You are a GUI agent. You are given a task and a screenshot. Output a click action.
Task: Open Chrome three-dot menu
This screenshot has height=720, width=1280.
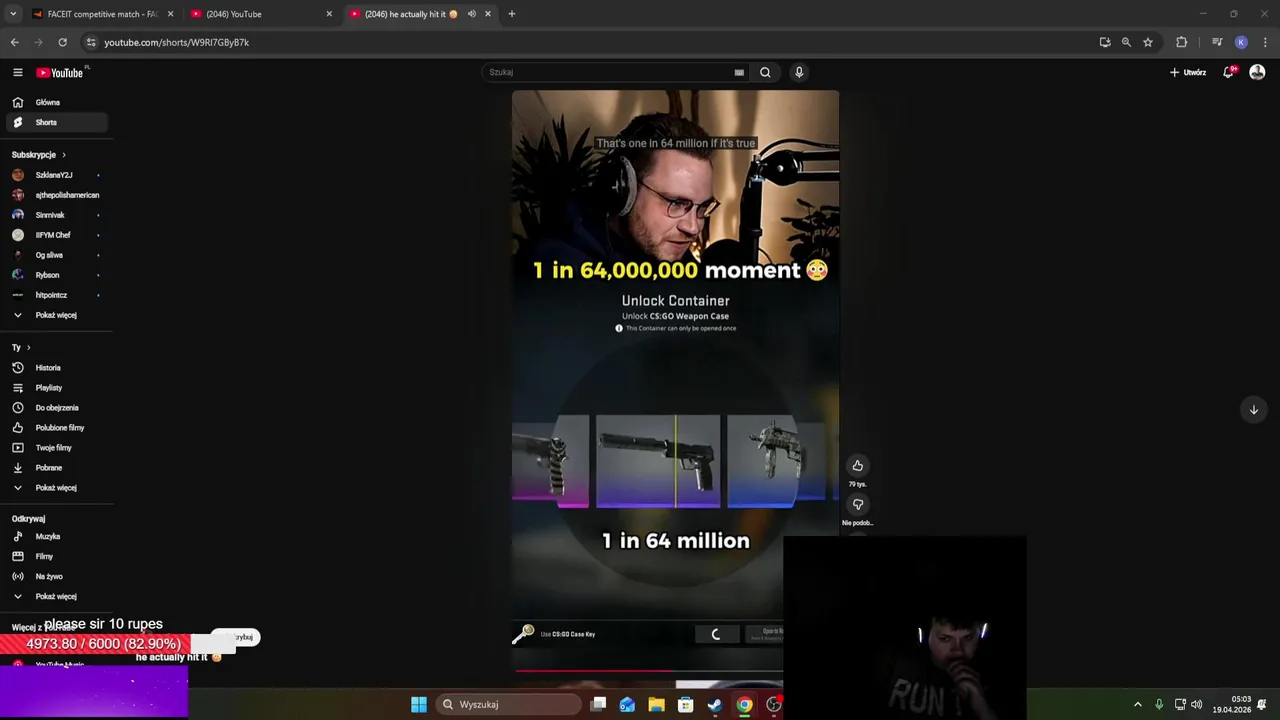pyautogui.click(x=1265, y=42)
